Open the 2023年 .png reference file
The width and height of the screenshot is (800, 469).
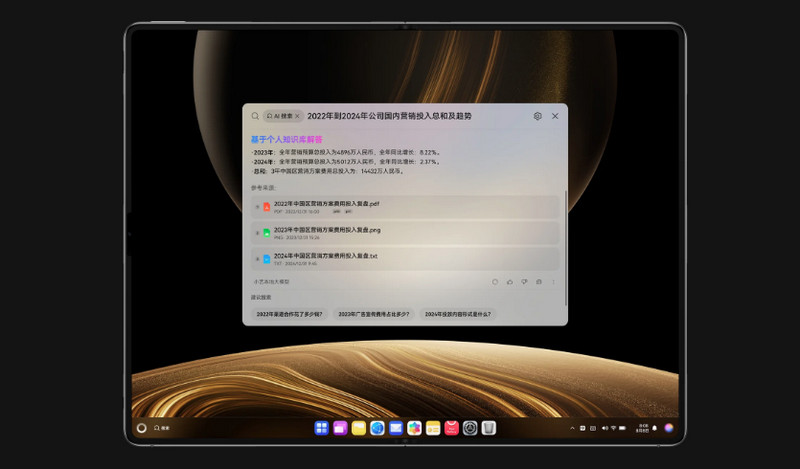pos(405,233)
